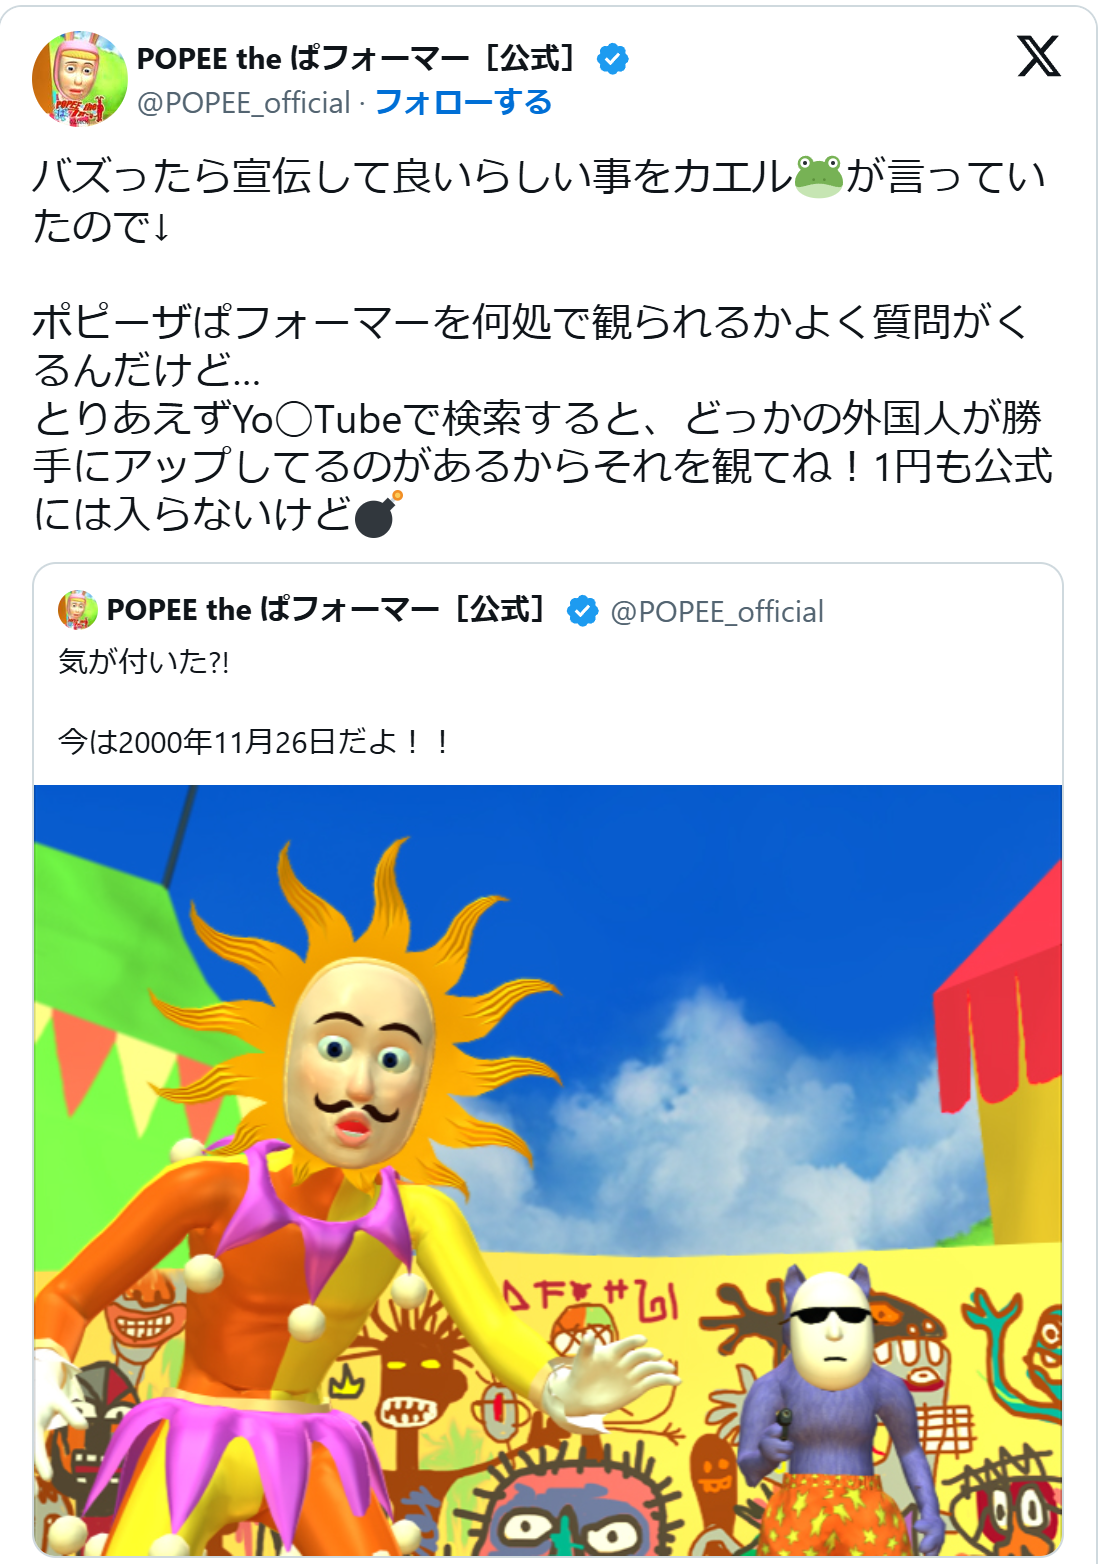1098x1564 pixels.
Task: Click the X logo icon
Action: [x=1039, y=56]
